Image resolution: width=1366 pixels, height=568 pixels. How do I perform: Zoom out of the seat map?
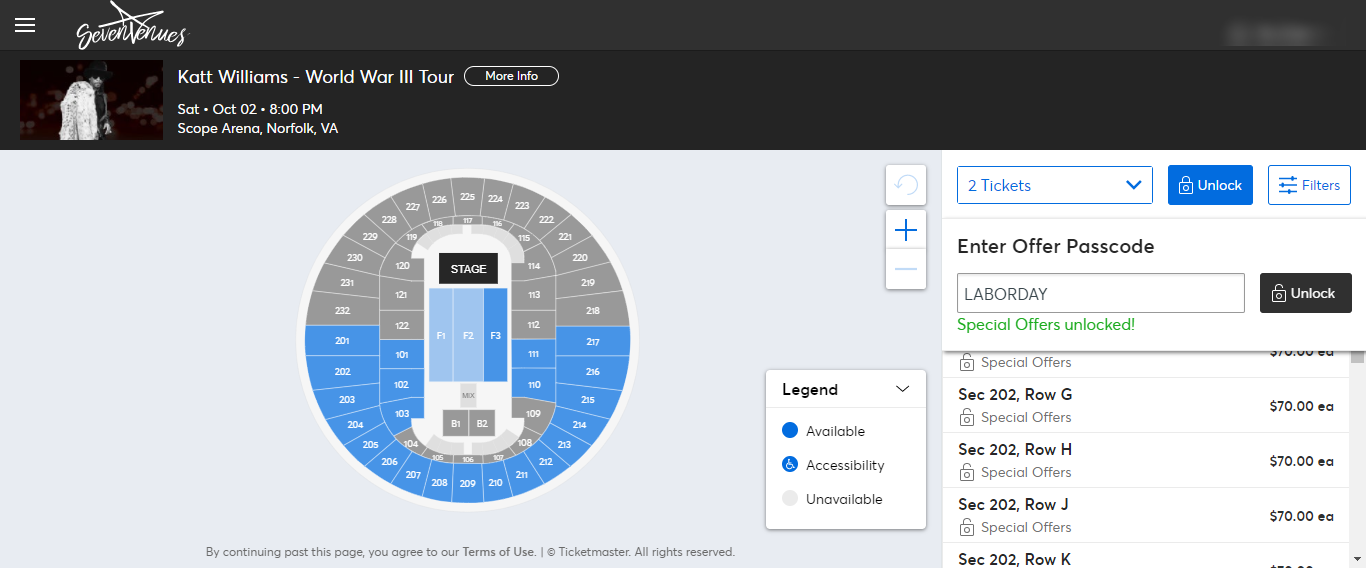point(906,269)
